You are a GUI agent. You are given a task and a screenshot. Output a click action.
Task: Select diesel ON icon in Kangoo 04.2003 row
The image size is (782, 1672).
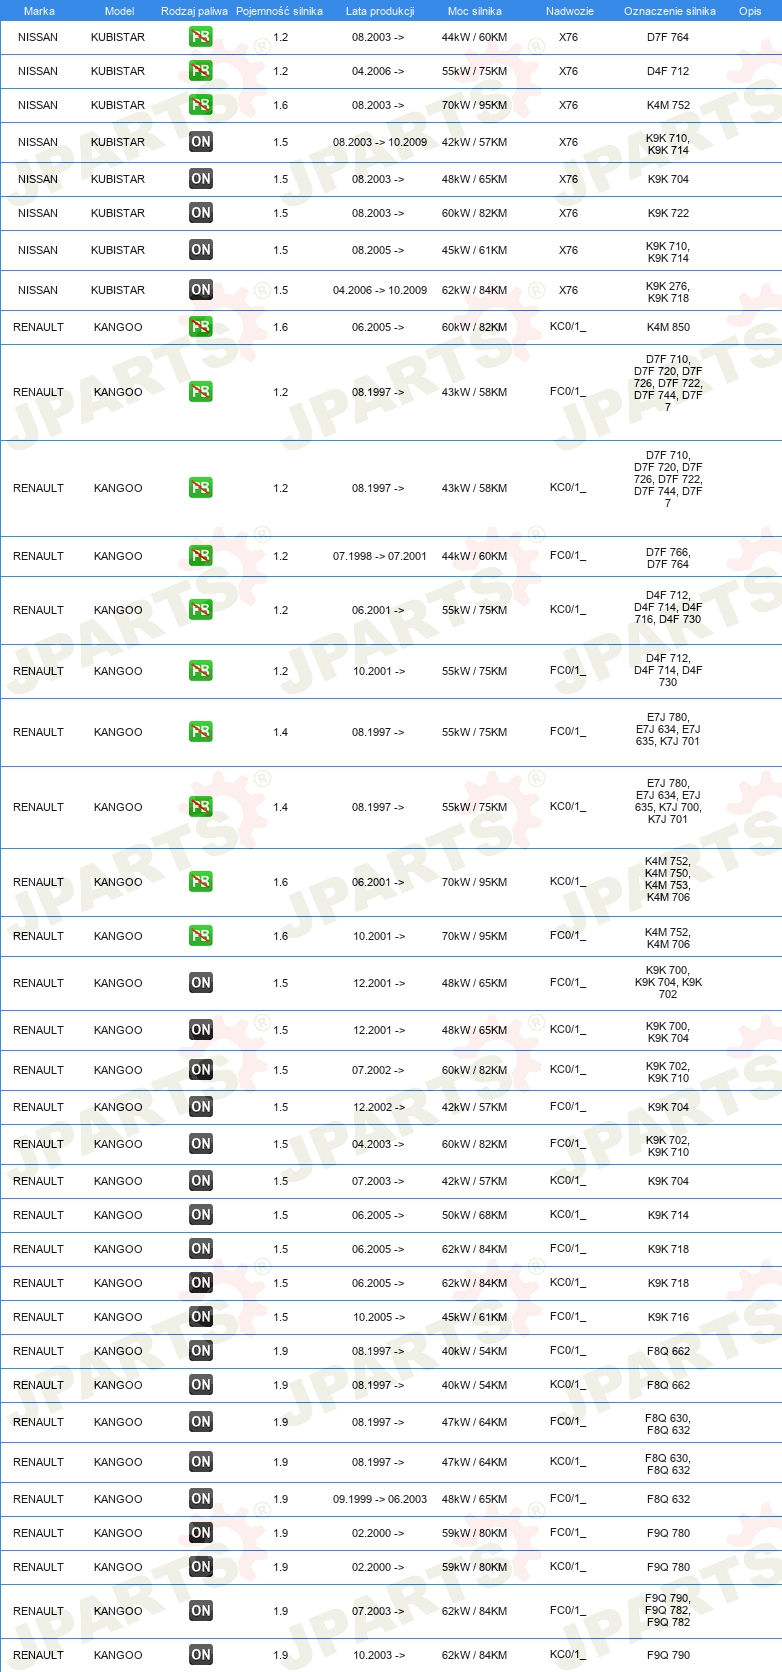coord(201,1144)
